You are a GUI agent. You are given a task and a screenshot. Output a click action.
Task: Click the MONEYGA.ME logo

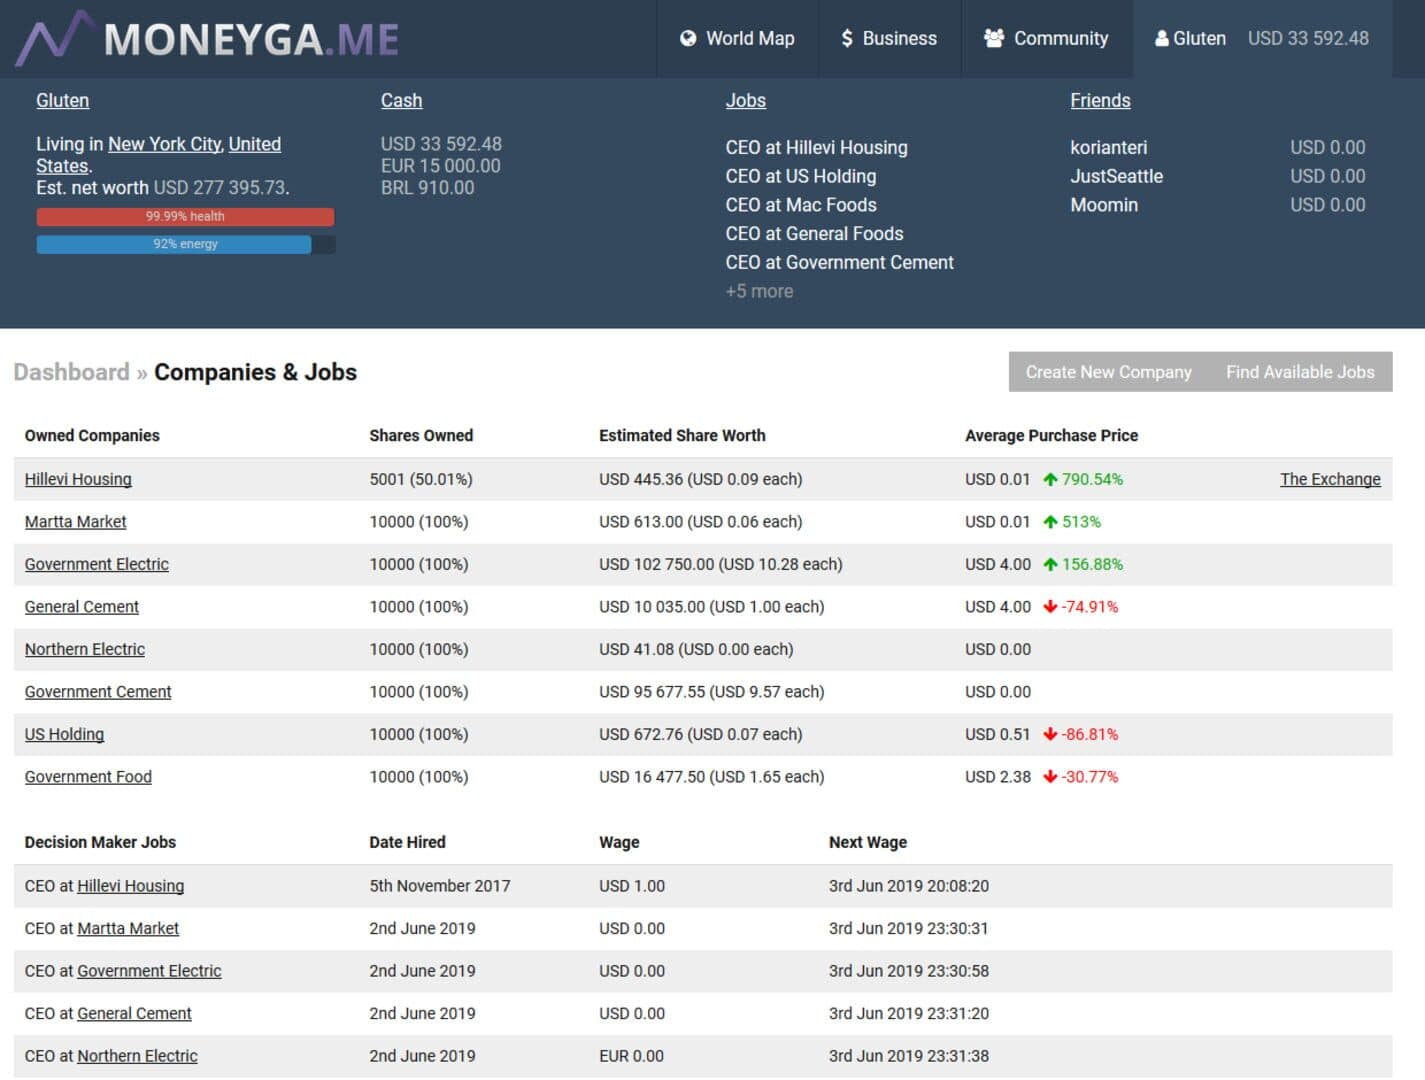207,39
